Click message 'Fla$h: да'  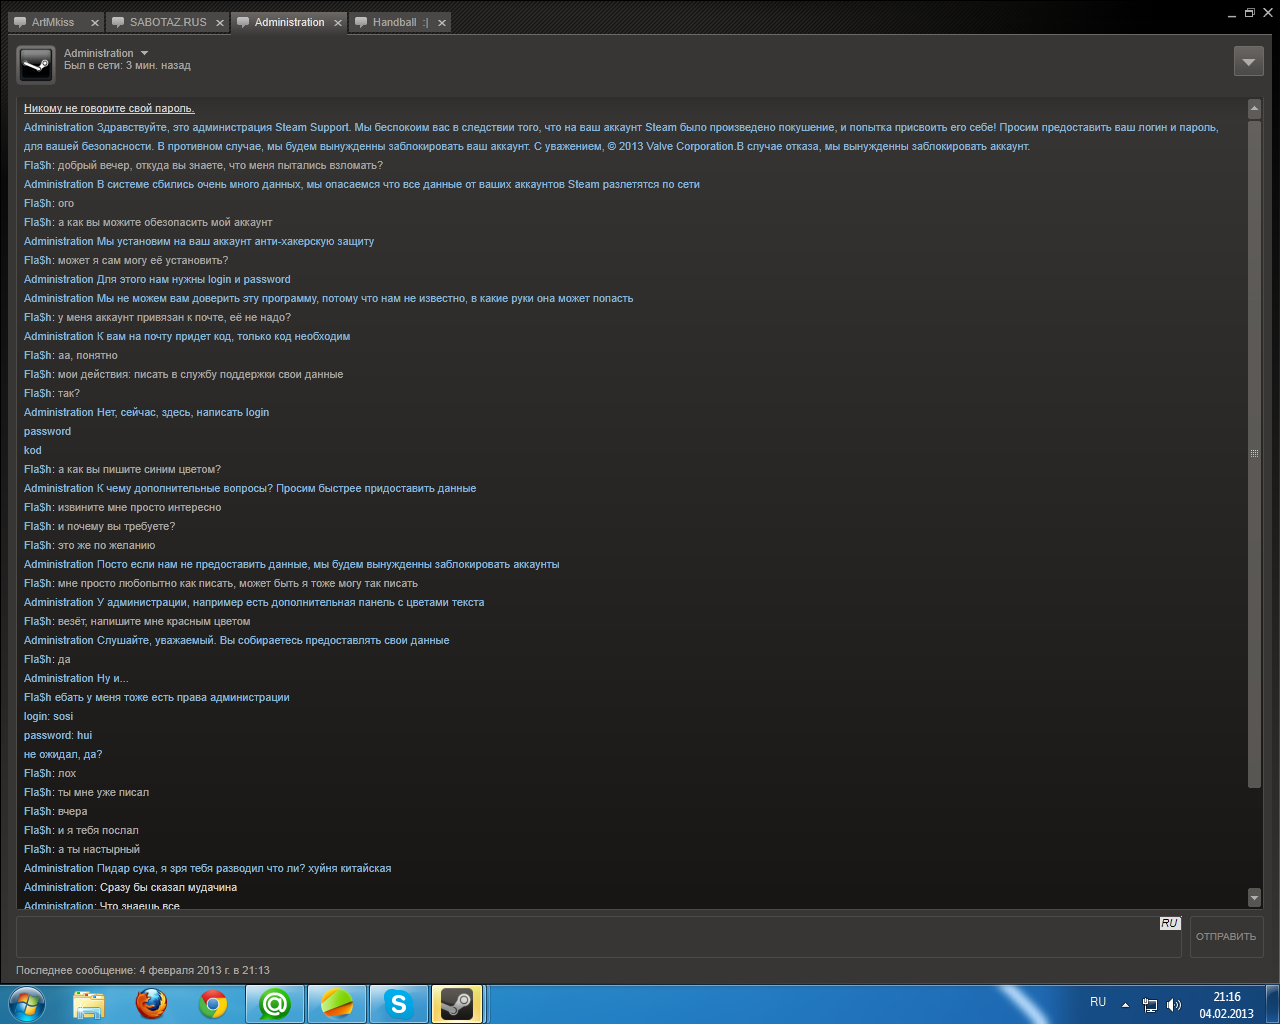click(x=47, y=659)
